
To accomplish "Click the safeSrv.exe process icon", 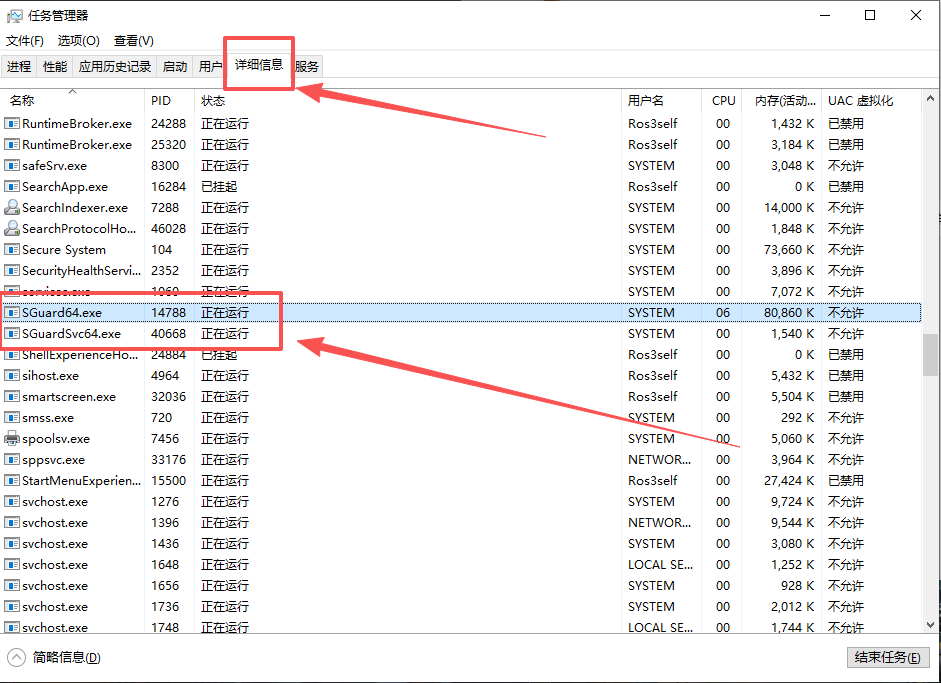I will point(12,166).
